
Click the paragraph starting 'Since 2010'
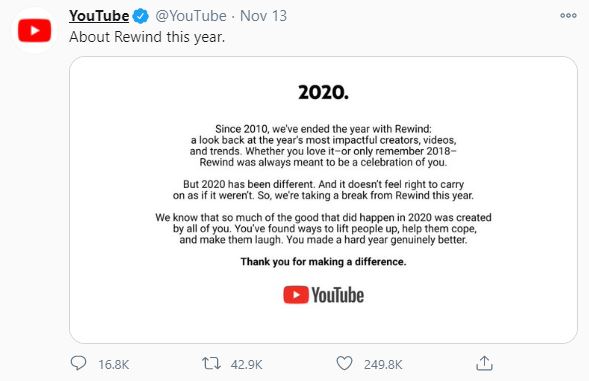323,146
